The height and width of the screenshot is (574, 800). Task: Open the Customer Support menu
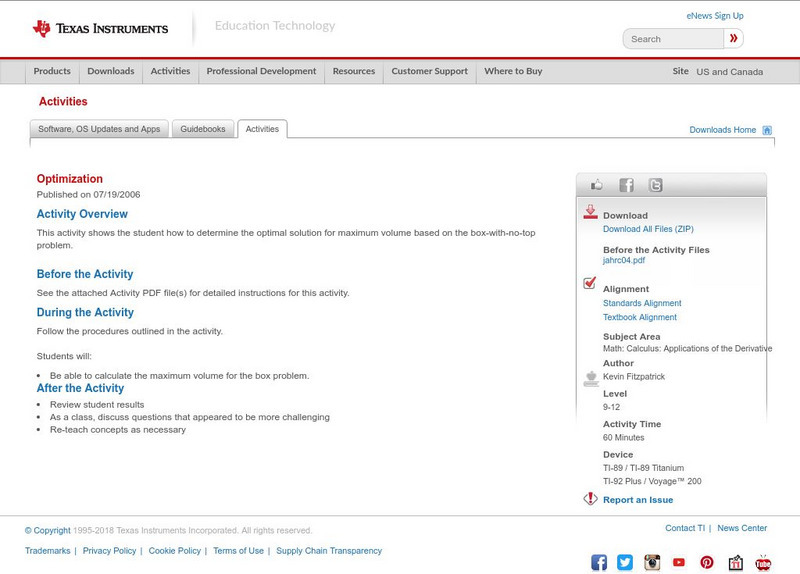tap(430, 71)
